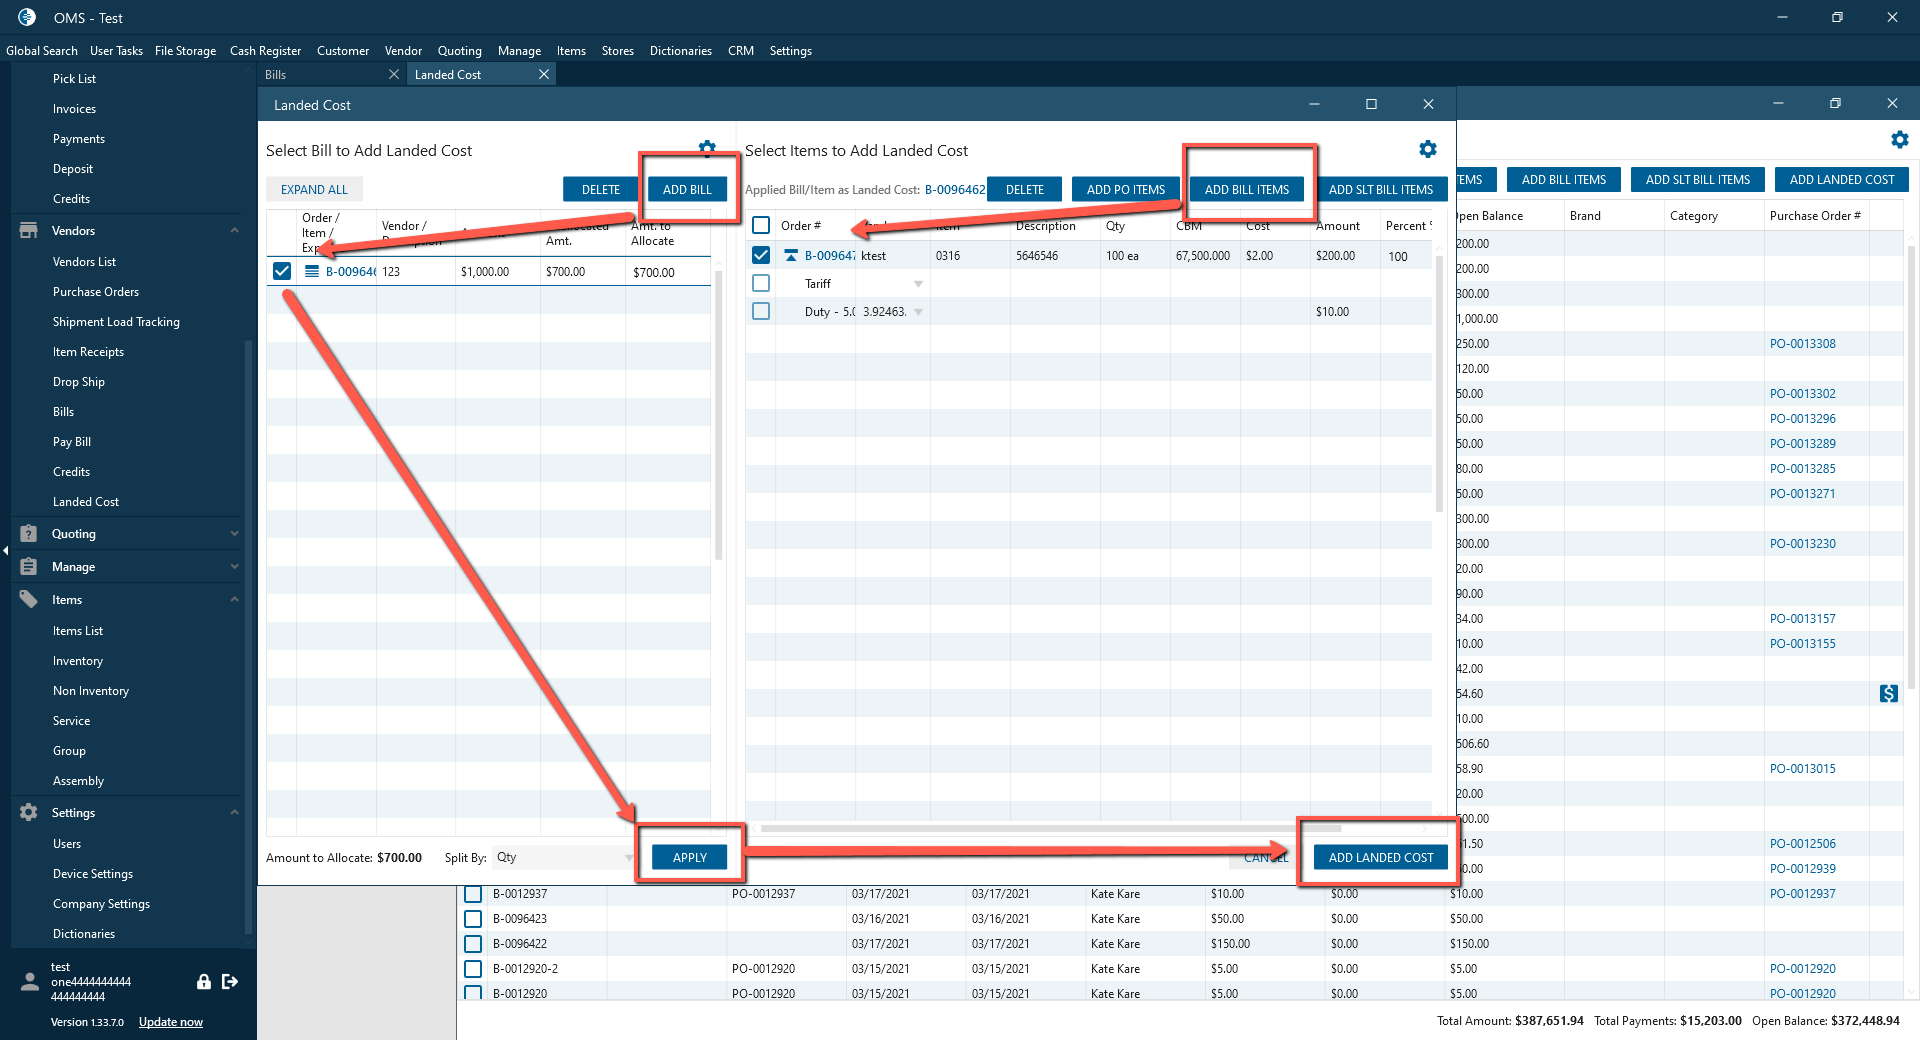Click the vertical scrollbar of the items grid
This screenshot has width=1920, height=1040.
point(1440,384)
